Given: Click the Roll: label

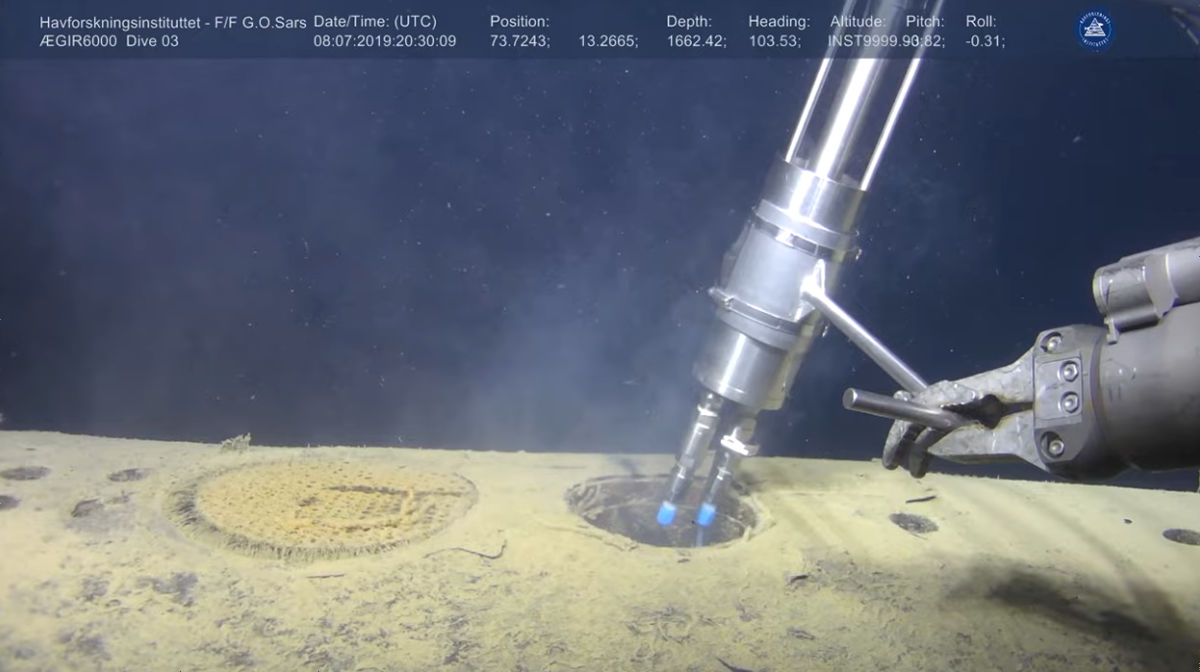Looking at the screenshot, I should [x=981, y=21].
